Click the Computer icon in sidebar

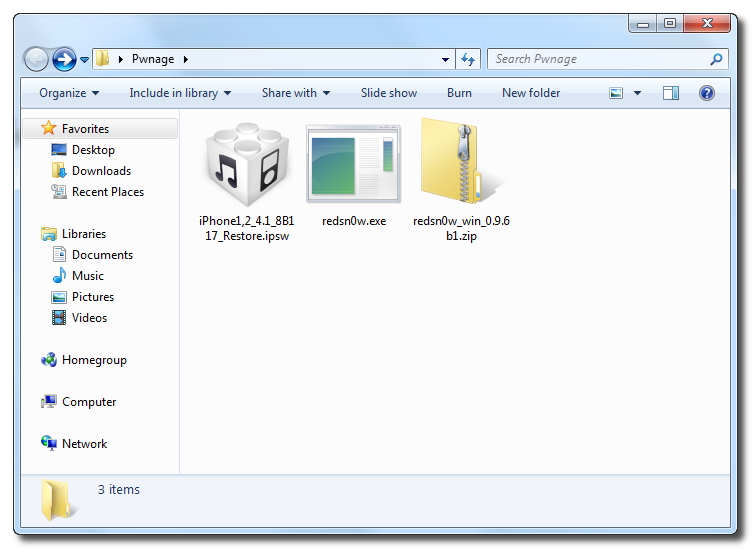tap(49, 401)
